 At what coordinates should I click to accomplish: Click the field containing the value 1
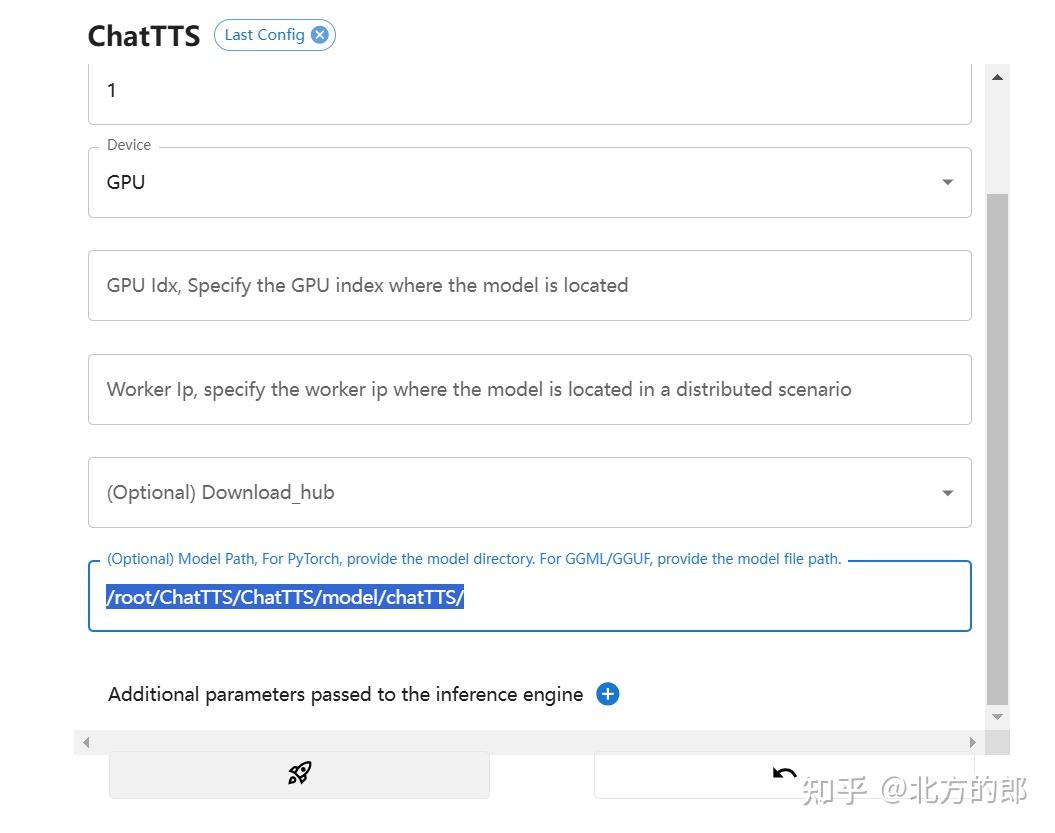529,91
